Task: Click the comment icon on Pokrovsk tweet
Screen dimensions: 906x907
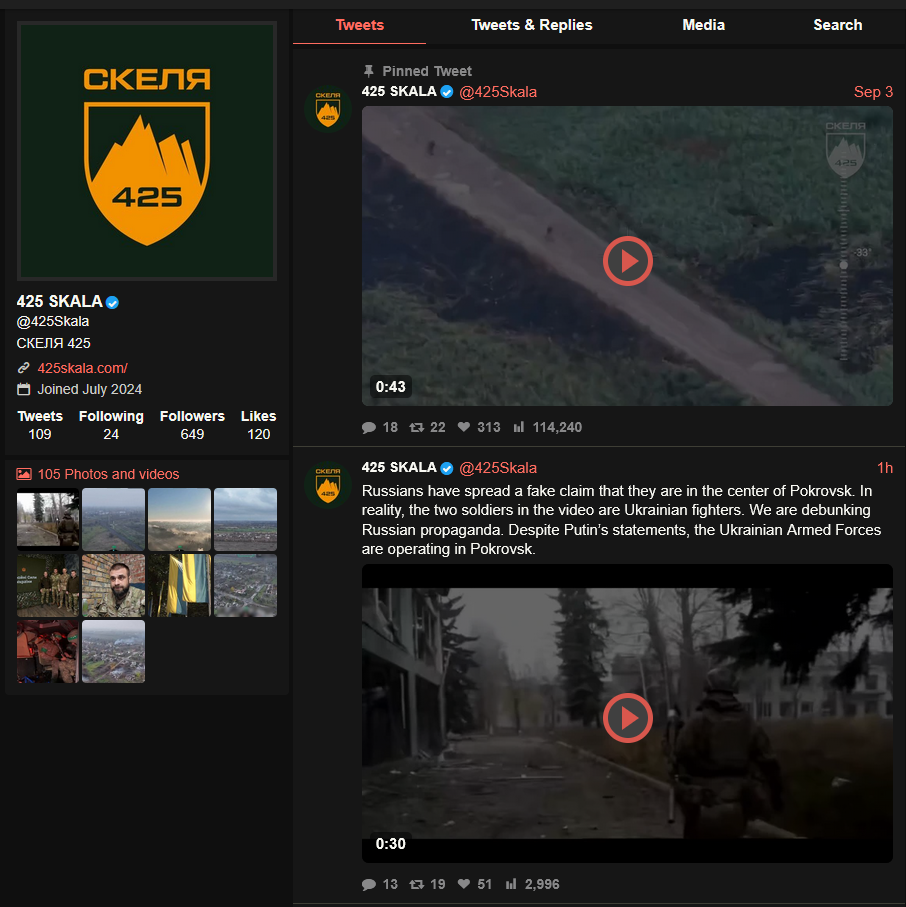Action: click(x=369, y=884)
